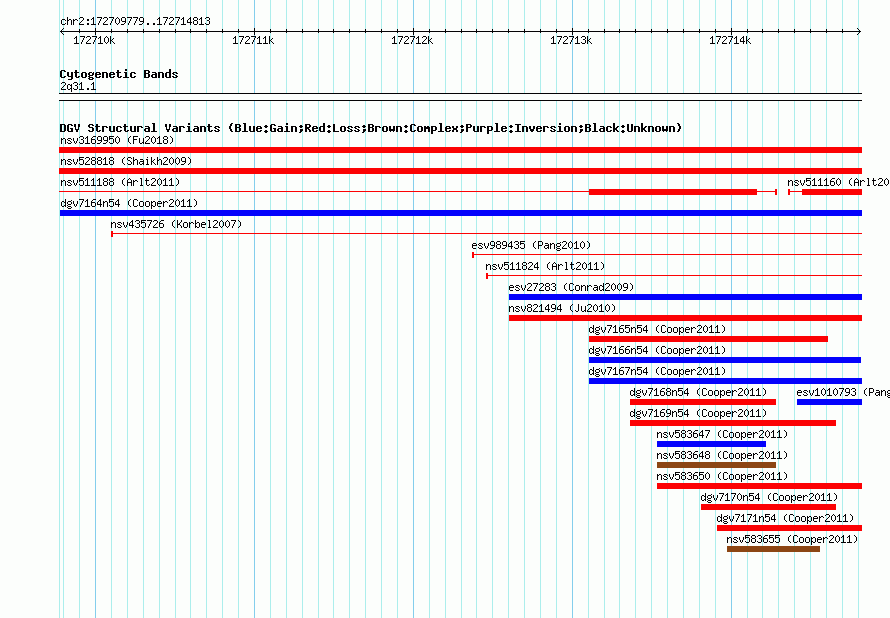Screen dimensions: 890x618
Task: Click the dgv7169n54 red loss bar
Action: coord(733,423)
